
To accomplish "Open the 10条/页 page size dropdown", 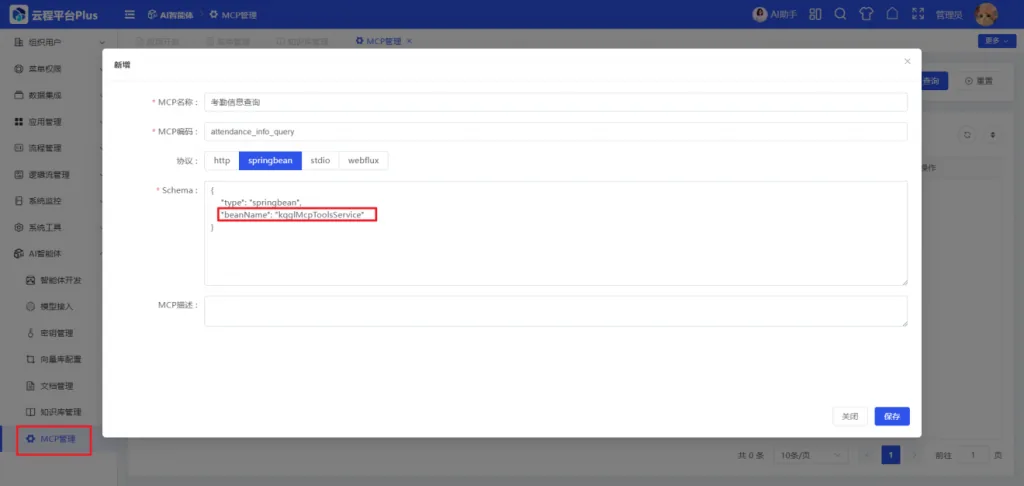I will pyautogui.click(x=810, y=455).
